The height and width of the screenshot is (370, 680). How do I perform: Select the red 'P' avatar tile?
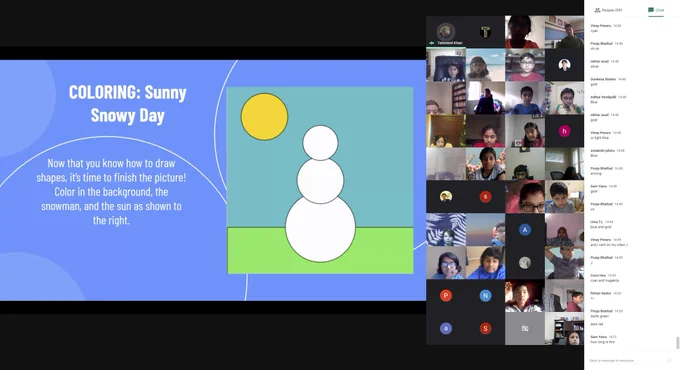tap(446, 296)
